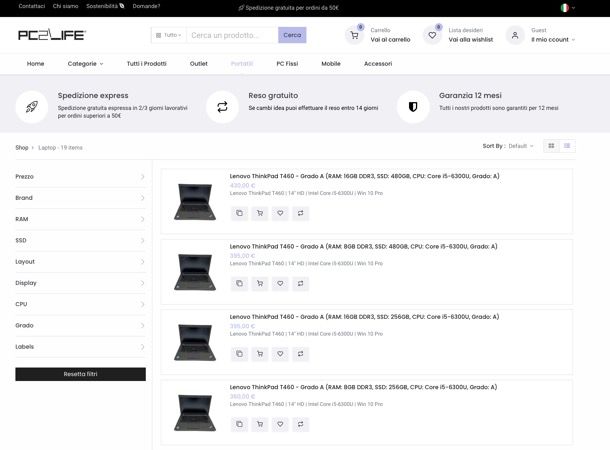Screen dimensions: 610x450
Task: Open the Accessori menu item
Action: (x=378, y=64)
